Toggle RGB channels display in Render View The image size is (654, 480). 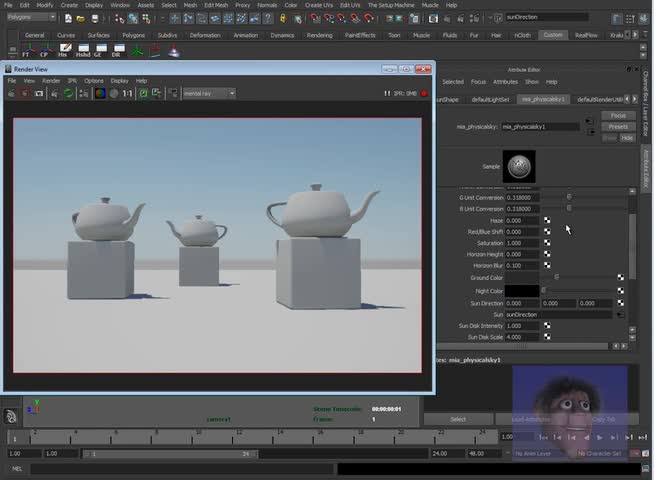coord(99,93)
